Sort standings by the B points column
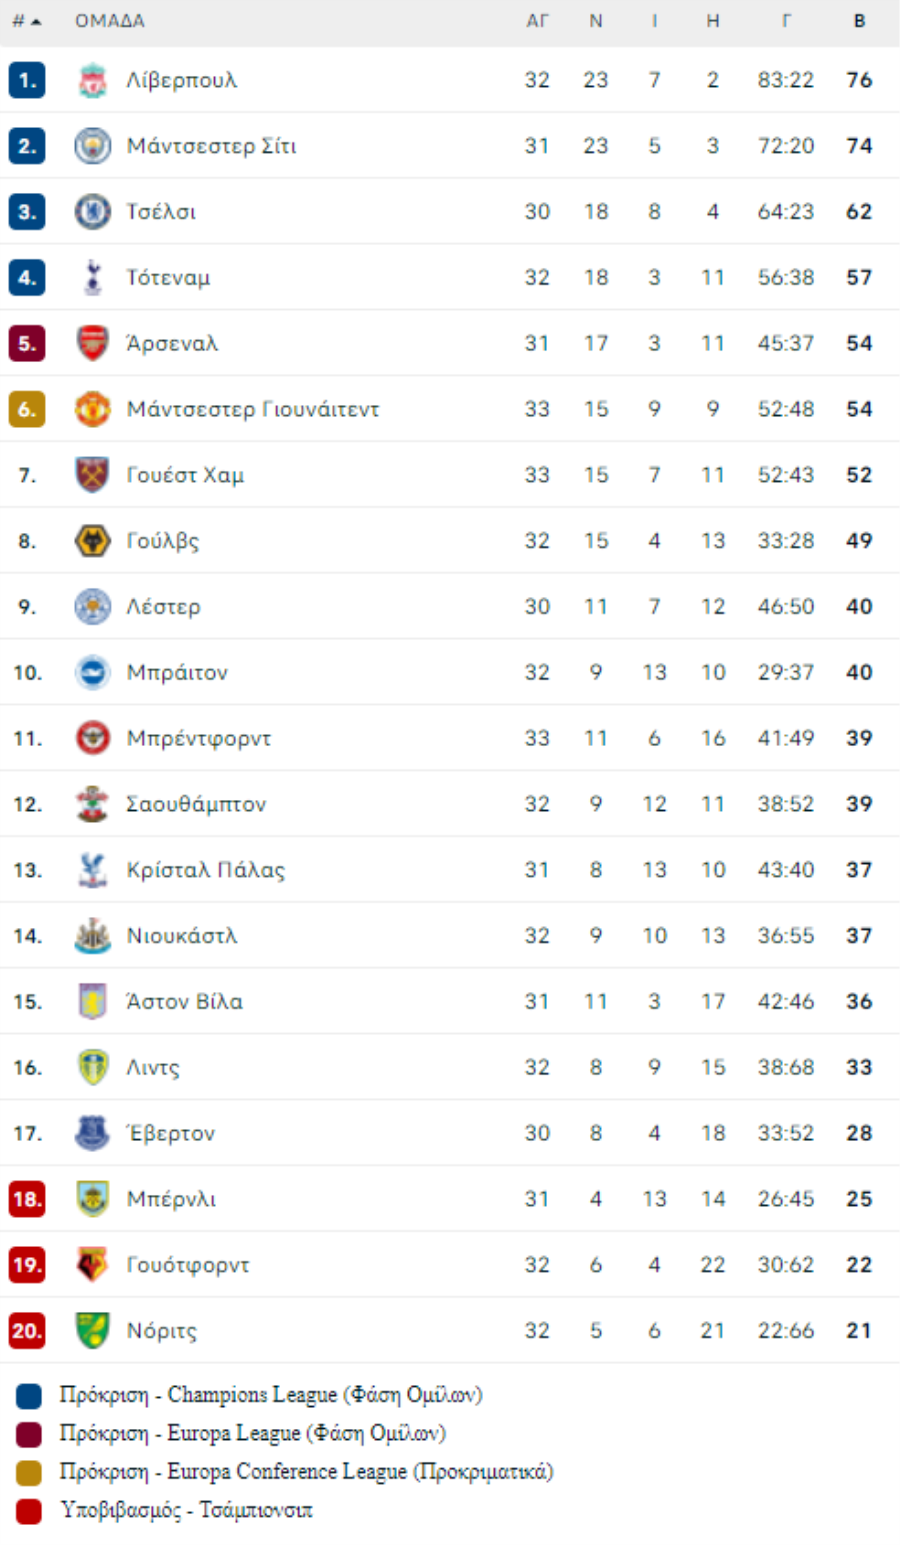The image size is (900, 1545). click(x=859, y=21)
